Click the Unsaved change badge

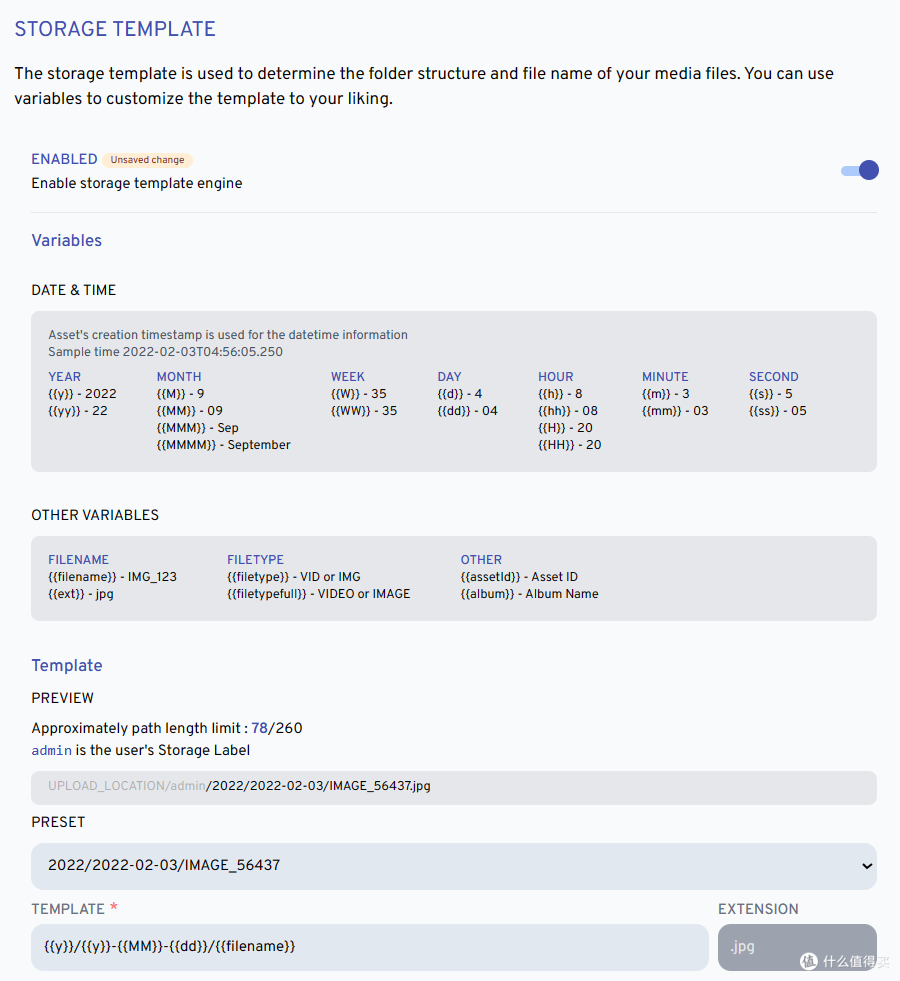coord(147,160)
